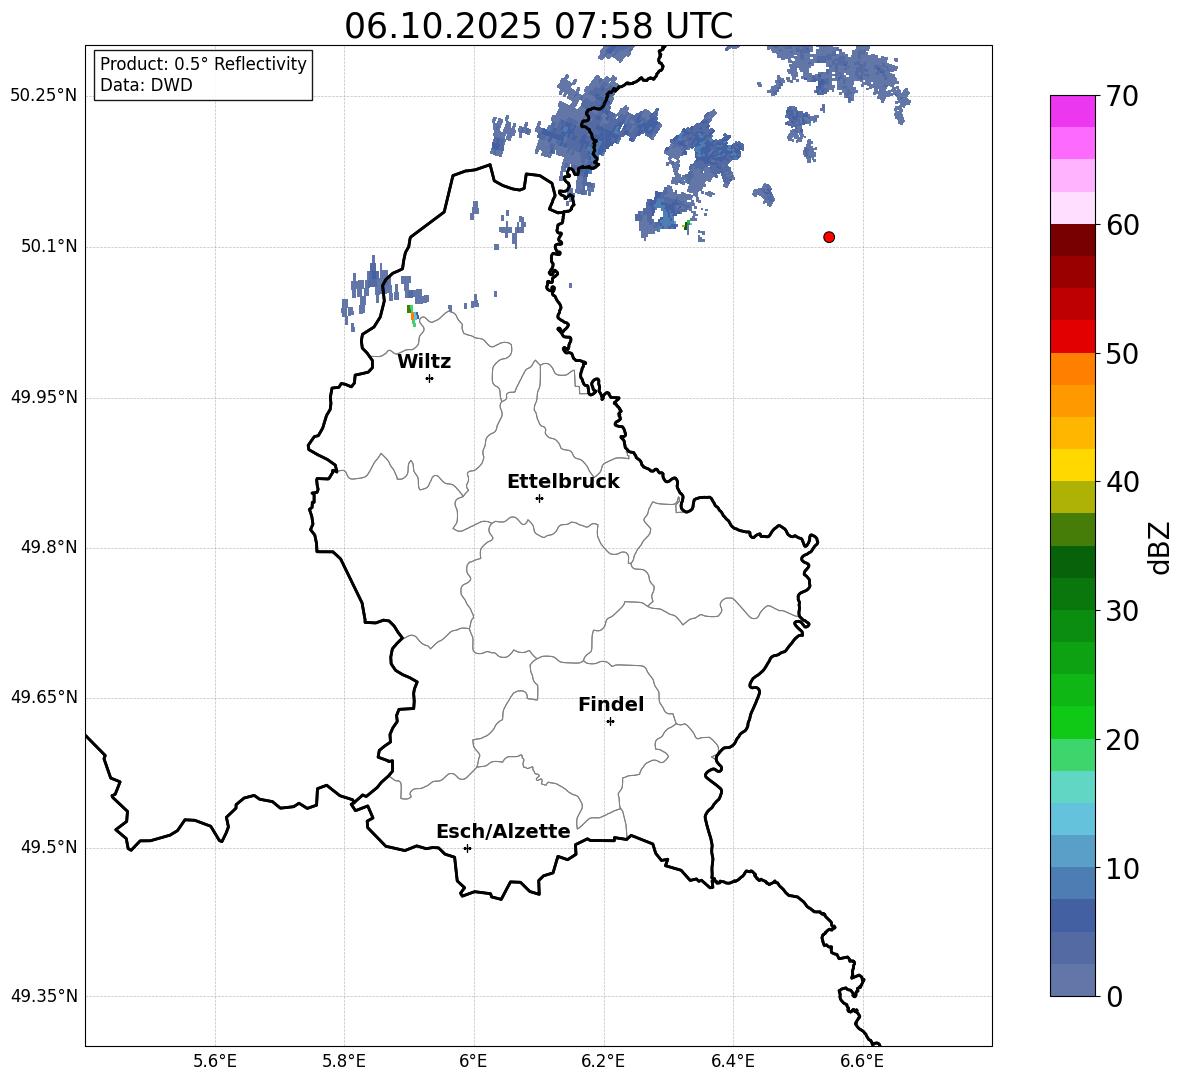The image size is (1184, 1081).
Task: Click the dark maroon colorbar swatch below 60
Action: [1072, 240]
